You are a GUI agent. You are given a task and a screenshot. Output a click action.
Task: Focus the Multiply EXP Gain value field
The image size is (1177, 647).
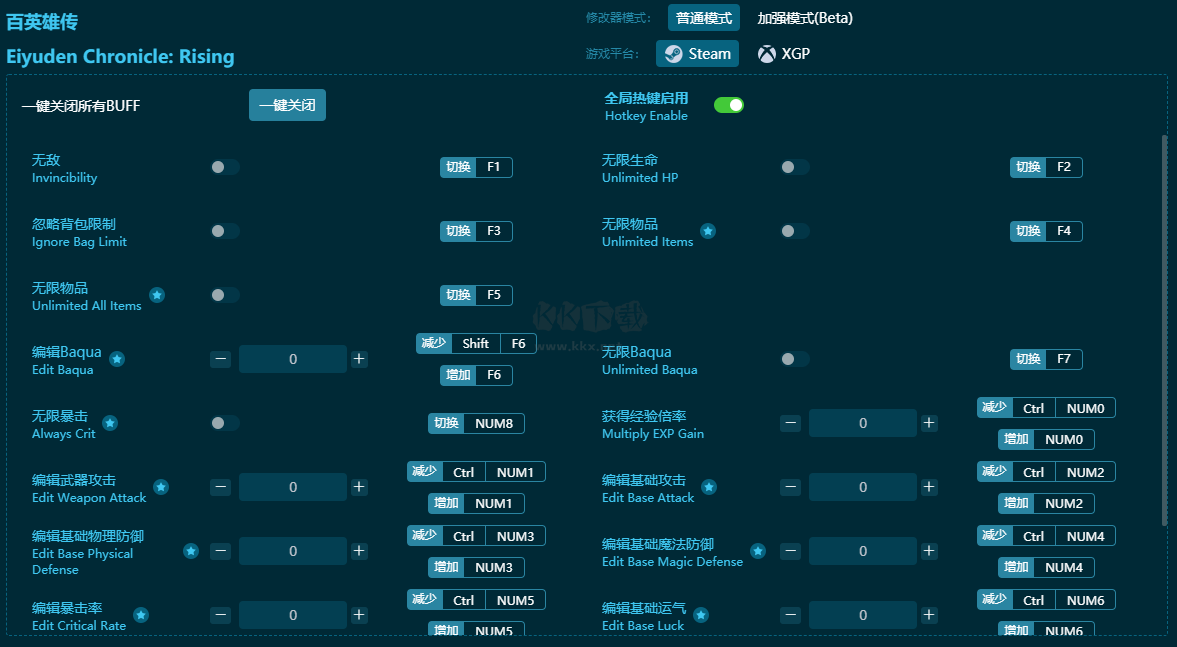click(862, 423)
